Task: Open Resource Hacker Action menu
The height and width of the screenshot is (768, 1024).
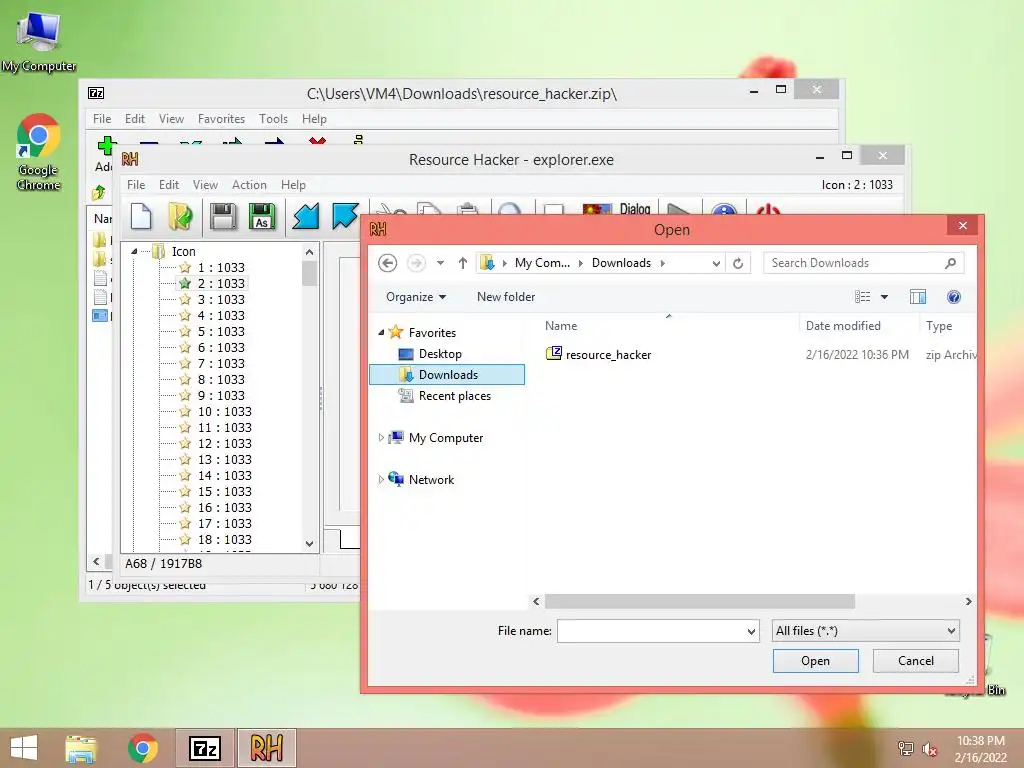Action: pyautogui.click(x=249, y=185)
